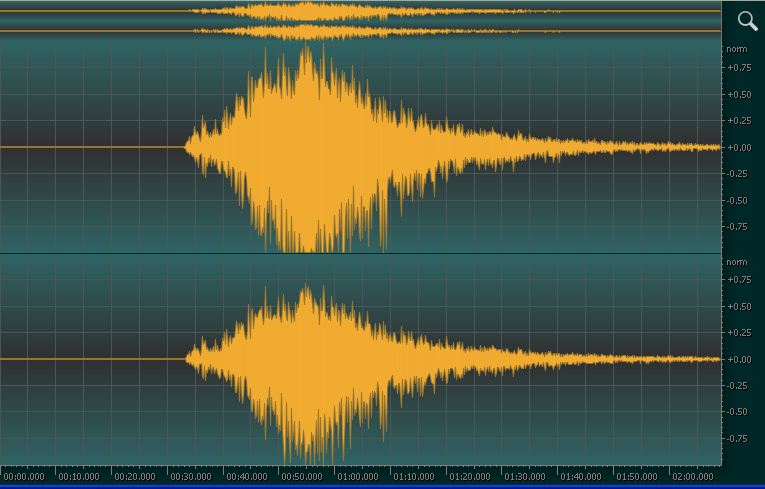Screen dimensions: 765x489
Task: Click the 01:50.000 time ruler label
Action: click(x=637, y=476)
